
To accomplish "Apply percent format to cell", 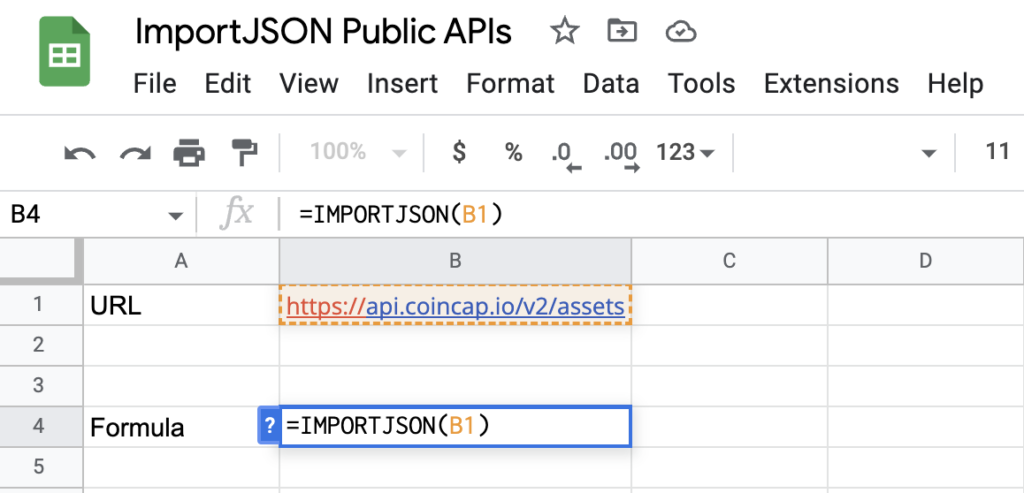I will 513,153.
